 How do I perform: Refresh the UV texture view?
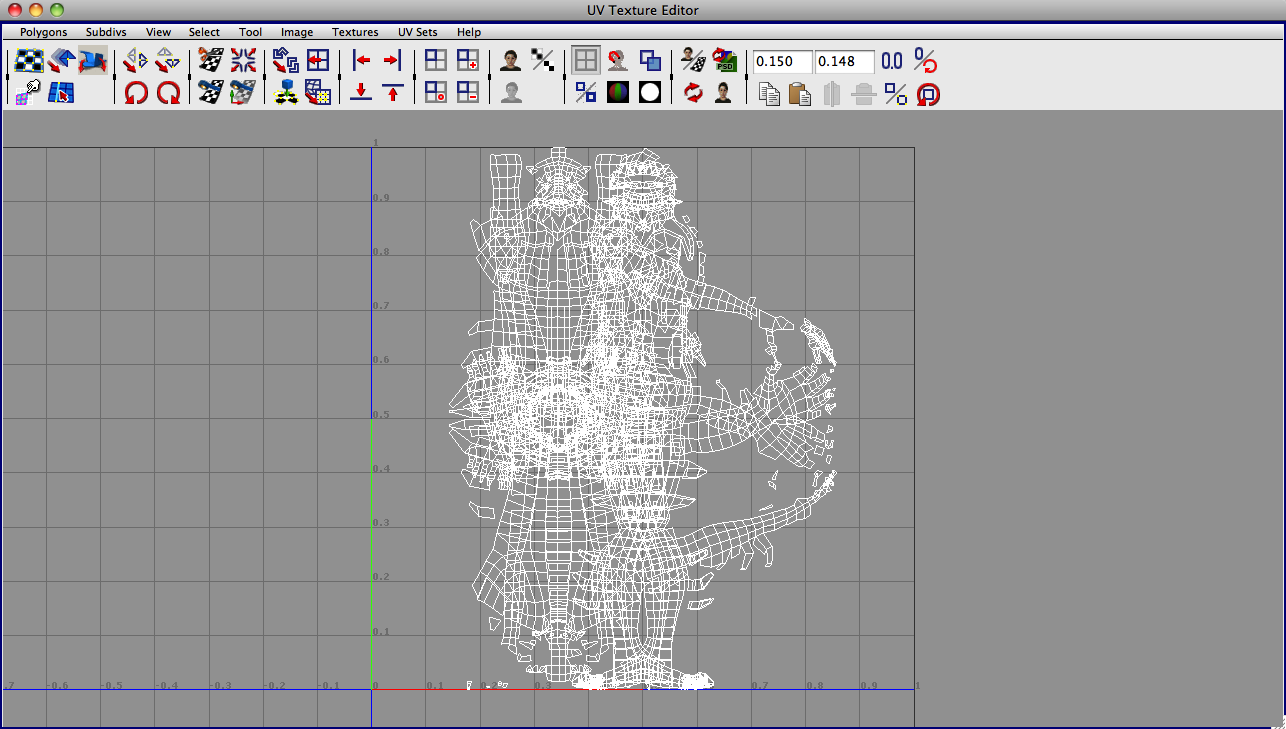click(694, 92)
